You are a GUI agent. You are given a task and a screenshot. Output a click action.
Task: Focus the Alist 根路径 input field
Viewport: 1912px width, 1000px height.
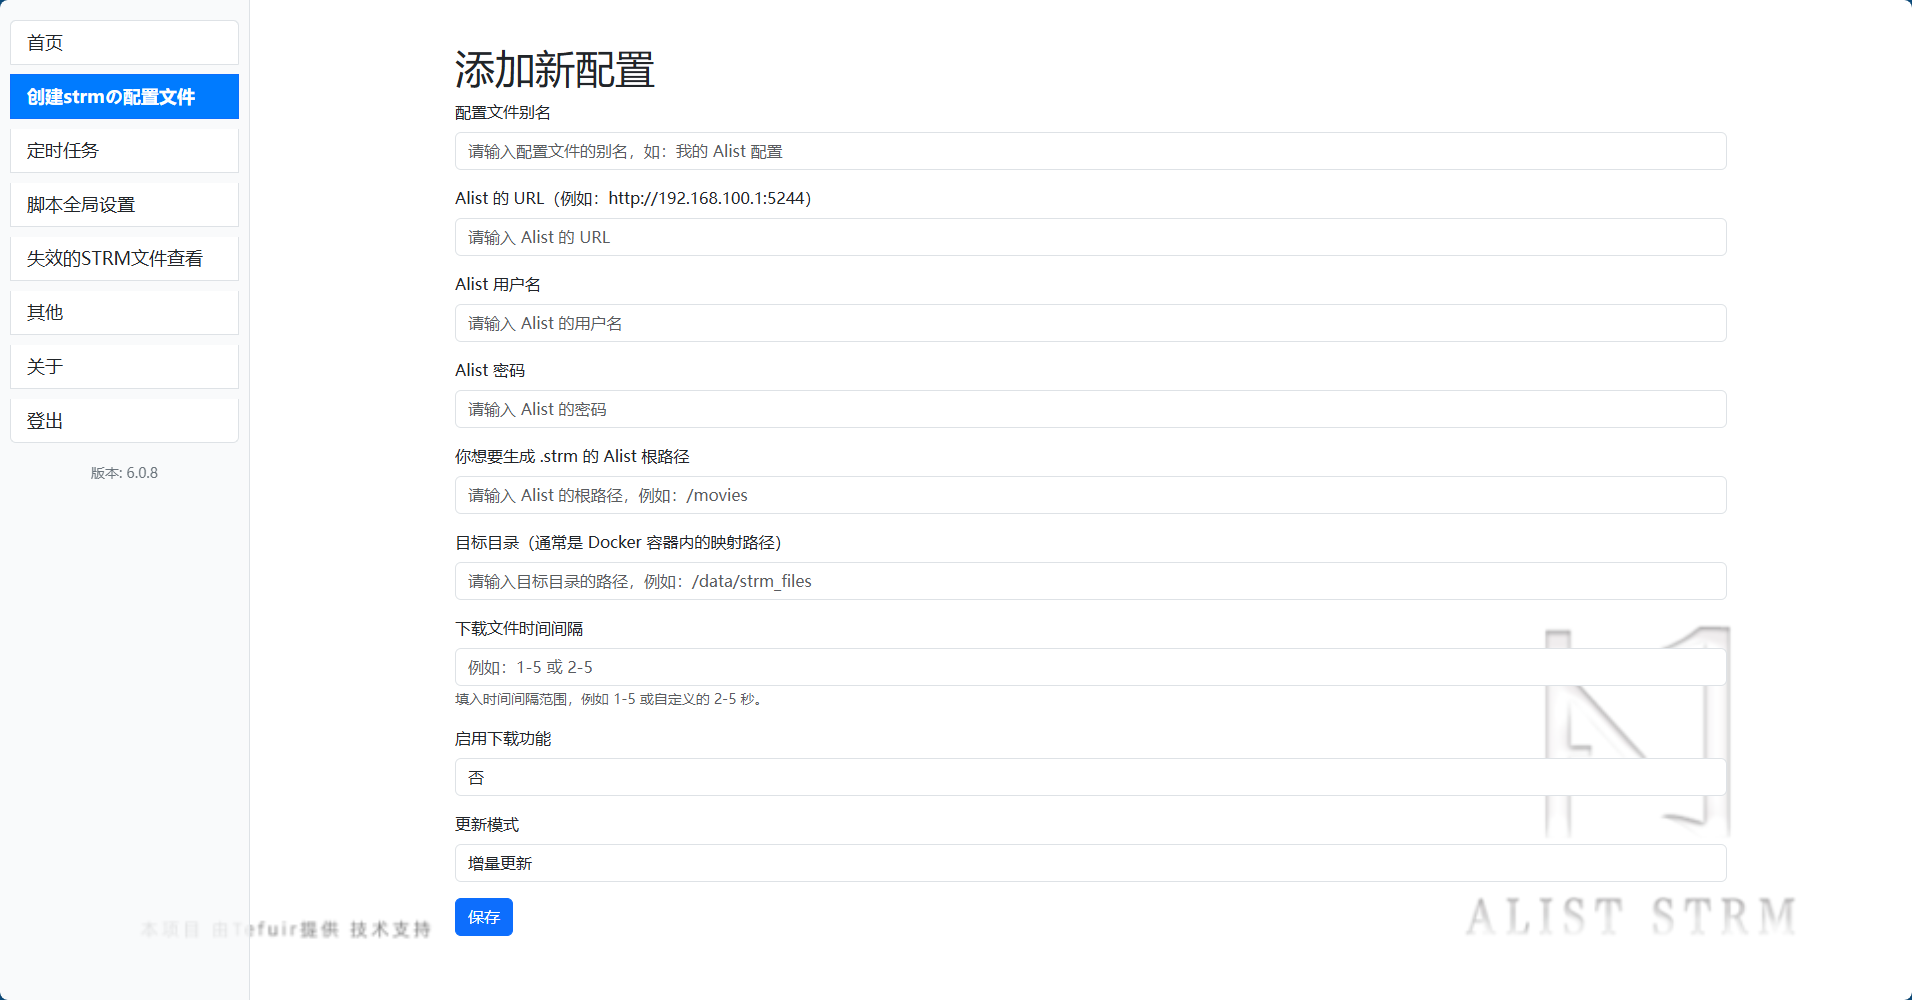(x=1090, y=495)
